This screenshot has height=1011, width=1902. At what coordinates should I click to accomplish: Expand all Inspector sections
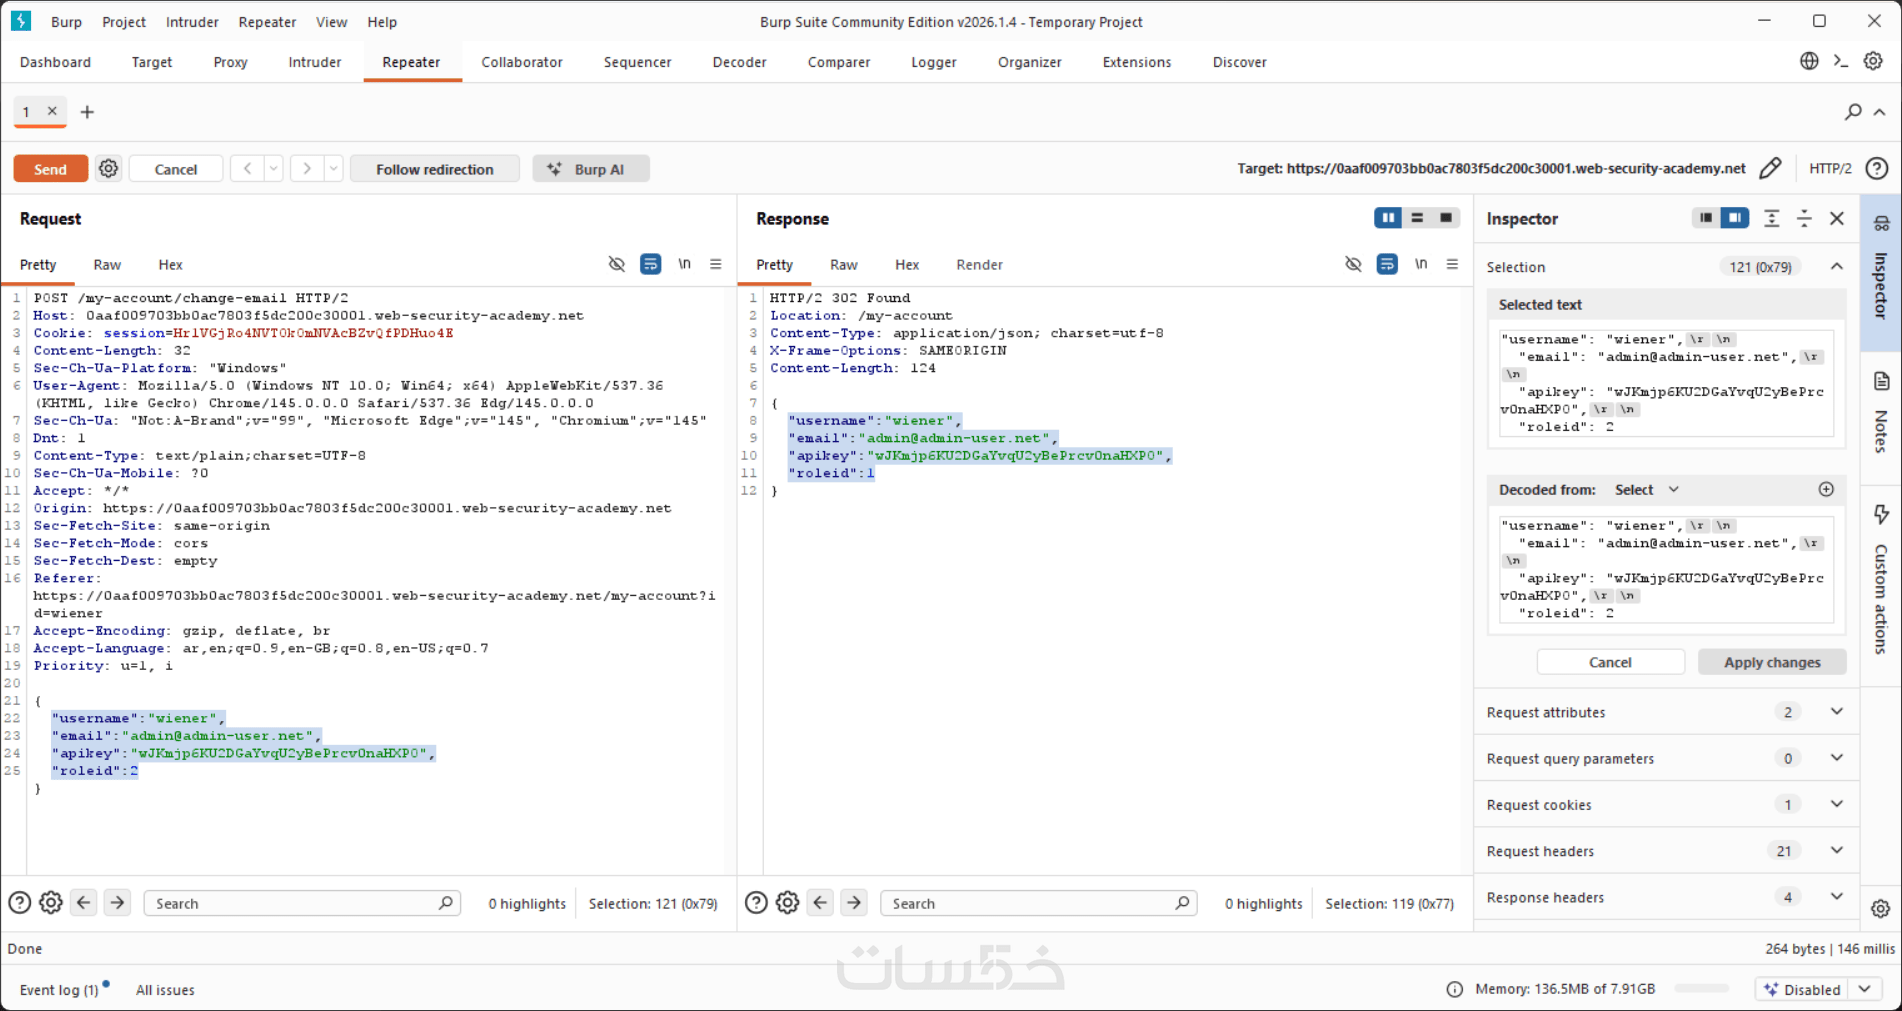1771,218
